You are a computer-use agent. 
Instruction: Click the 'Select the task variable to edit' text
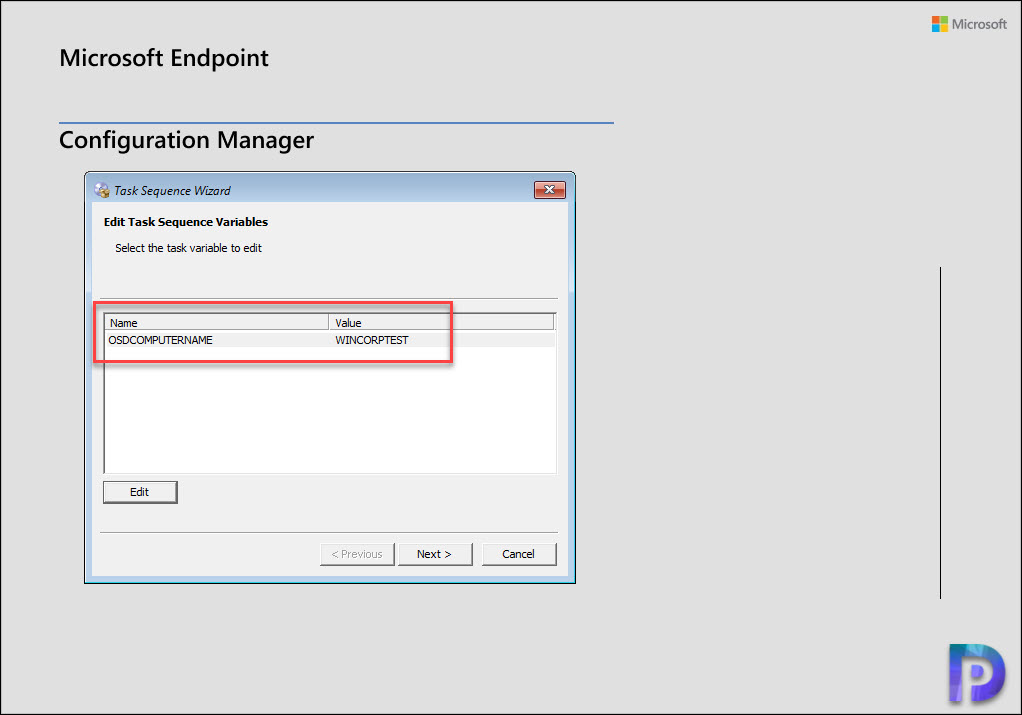click(188, 248)
